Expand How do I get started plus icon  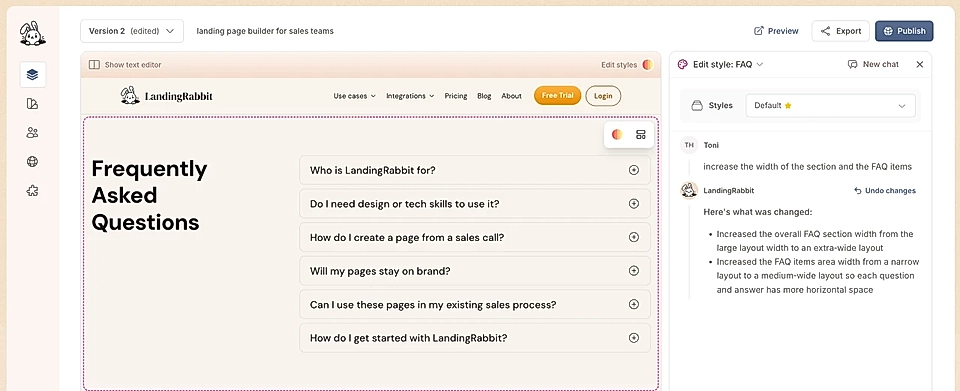coord(634,338)
